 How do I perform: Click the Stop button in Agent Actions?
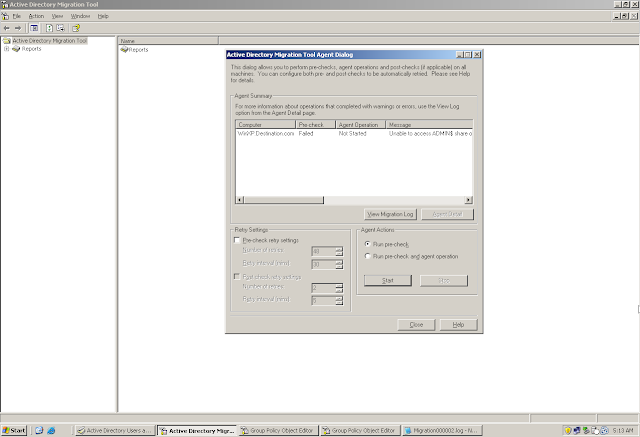tap(444, 280)
